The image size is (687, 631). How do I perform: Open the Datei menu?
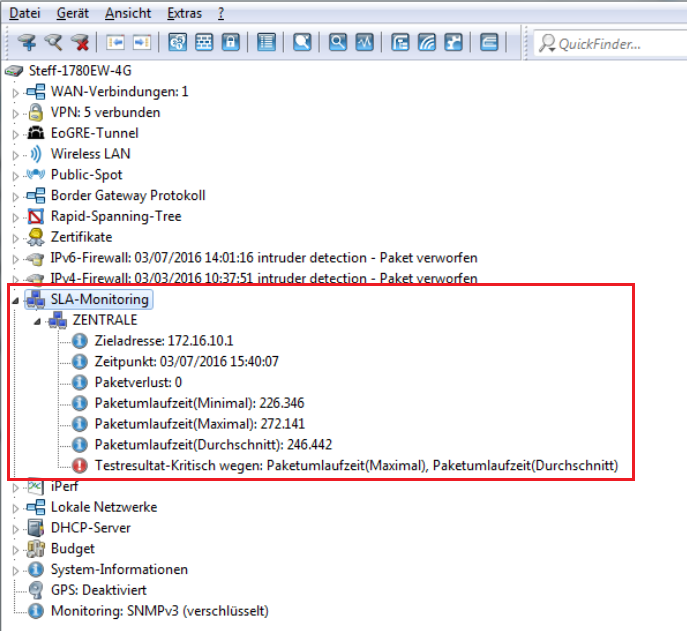pos(25,13)
